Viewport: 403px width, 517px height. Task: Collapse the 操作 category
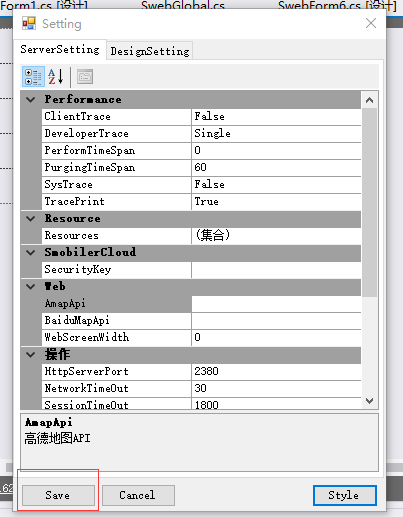pos(31,355)
